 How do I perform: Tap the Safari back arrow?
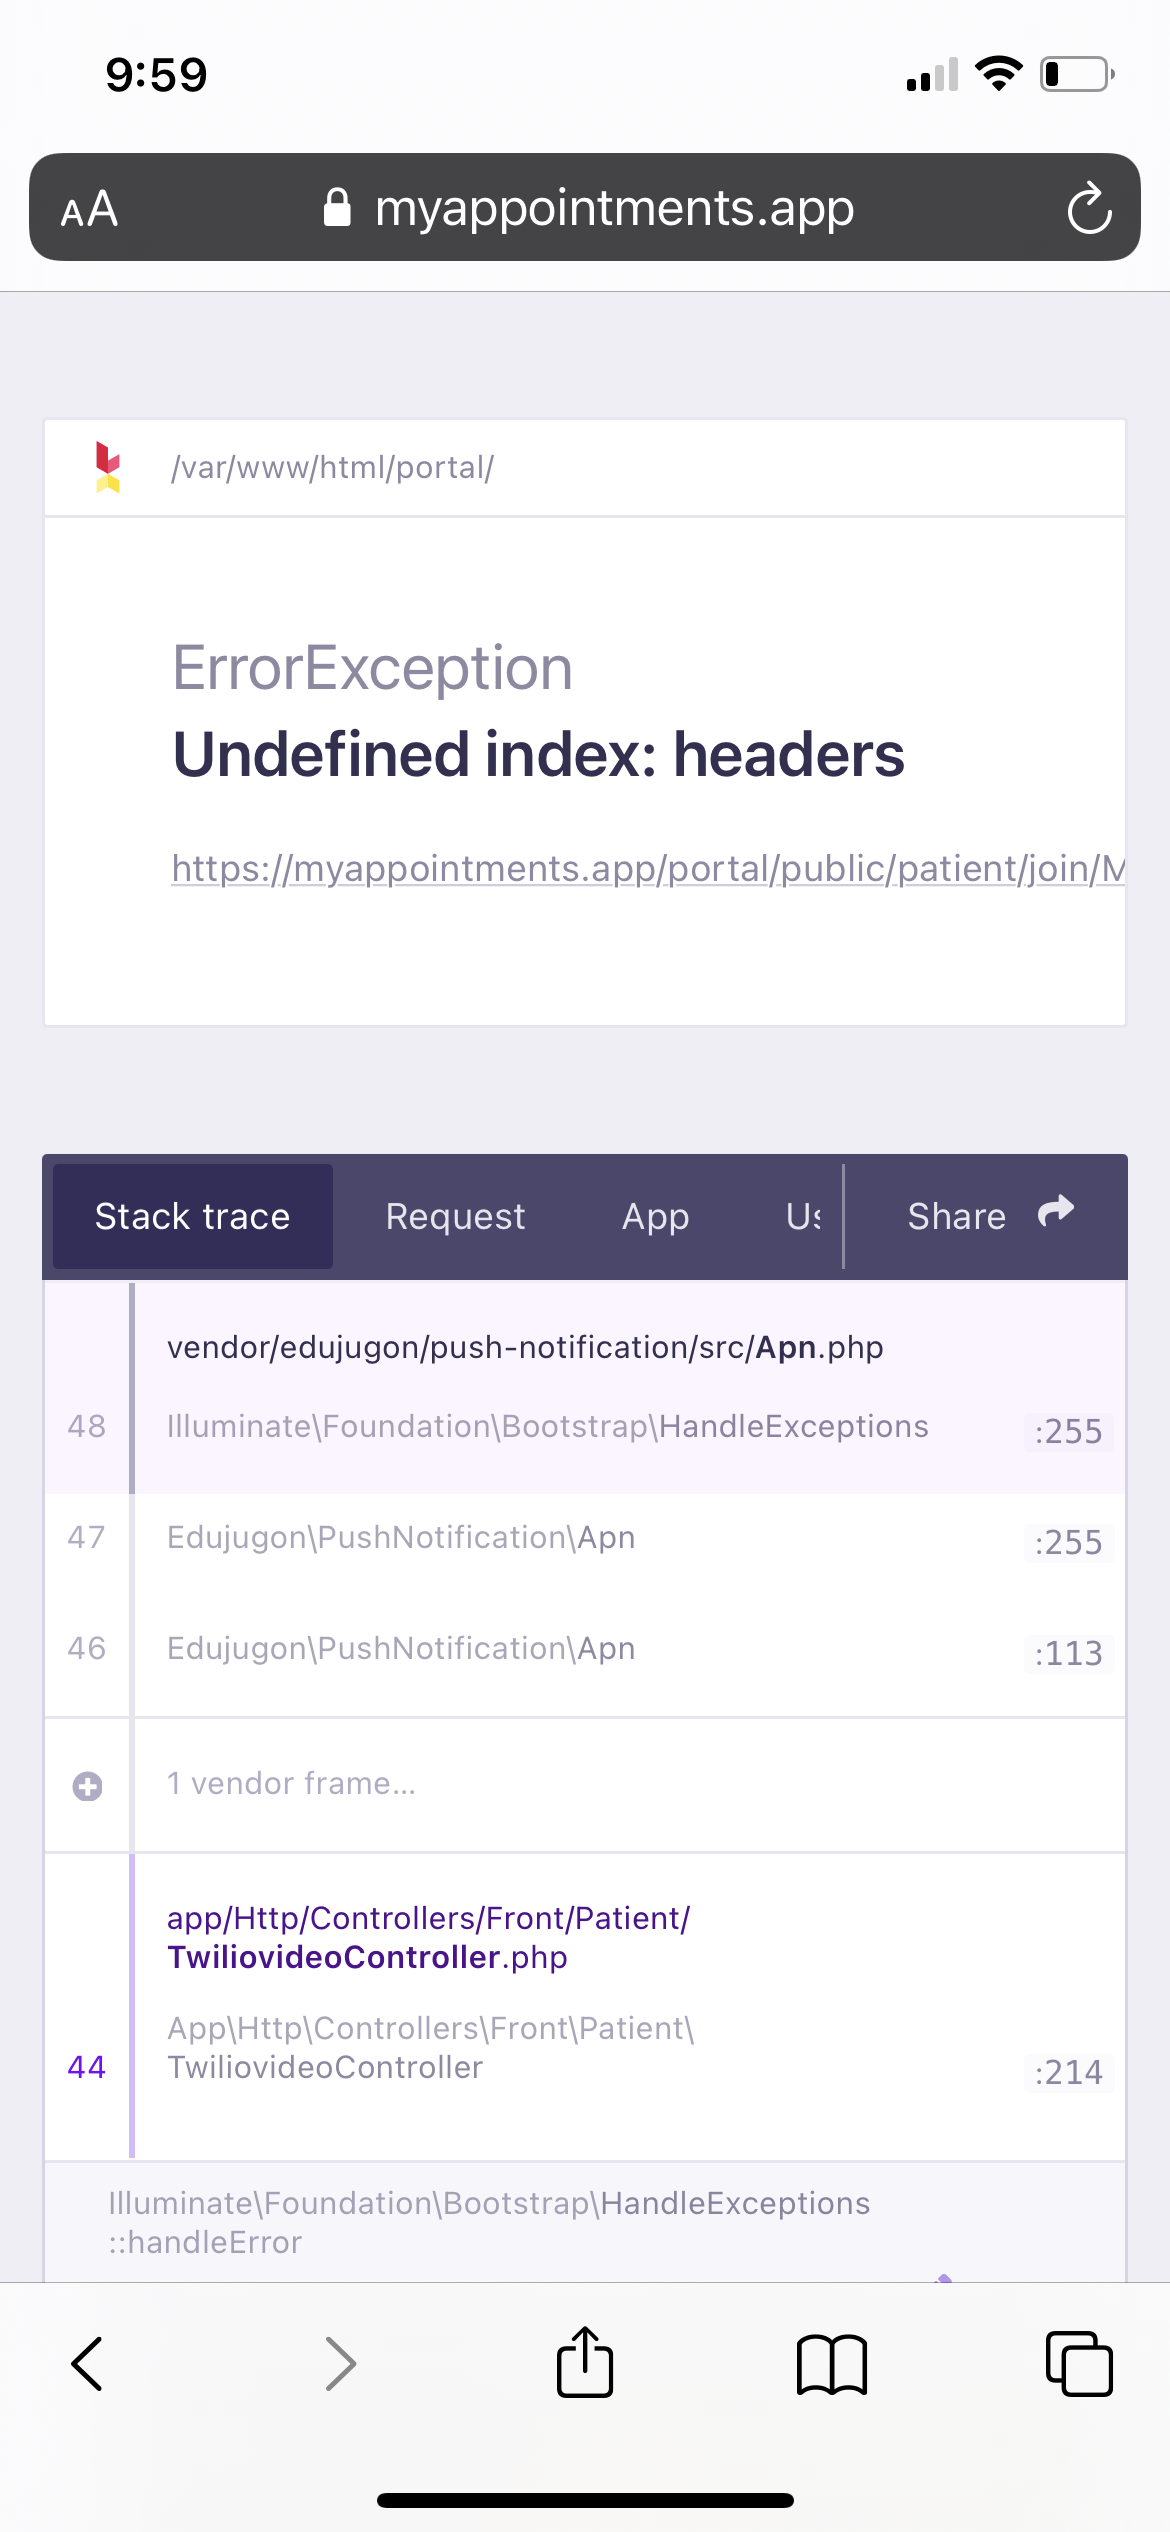pyautogui.click(x=88, y=2364)
